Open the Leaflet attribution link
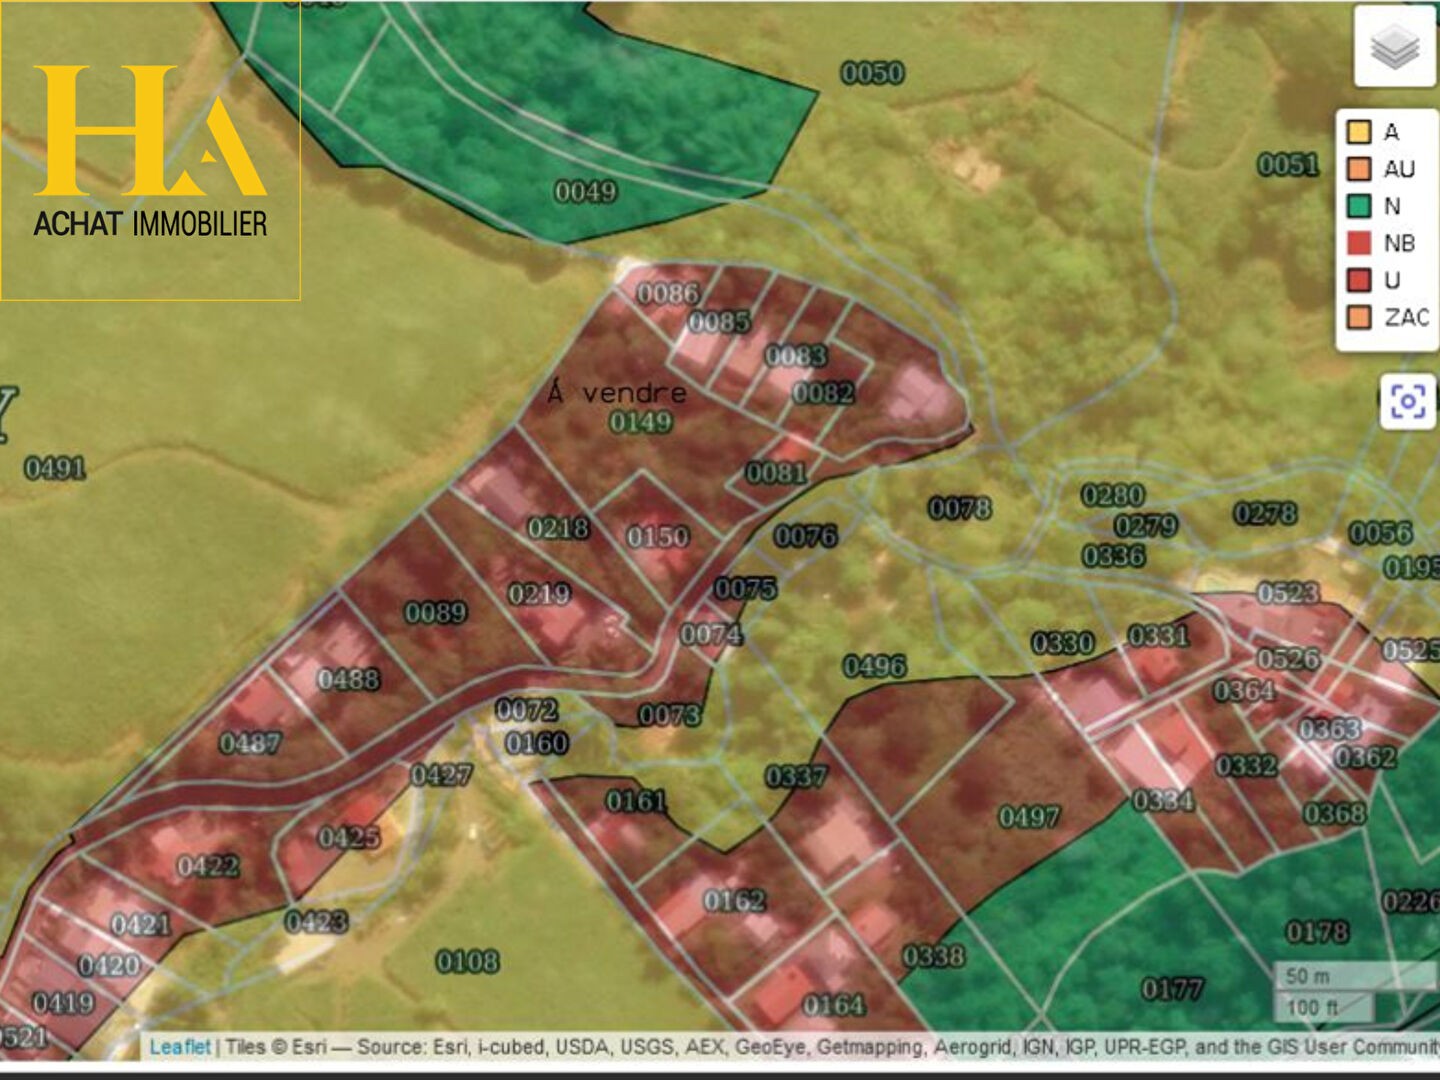The height and width of the screenshot is (1080, 1440). (x=180, y=1047)
